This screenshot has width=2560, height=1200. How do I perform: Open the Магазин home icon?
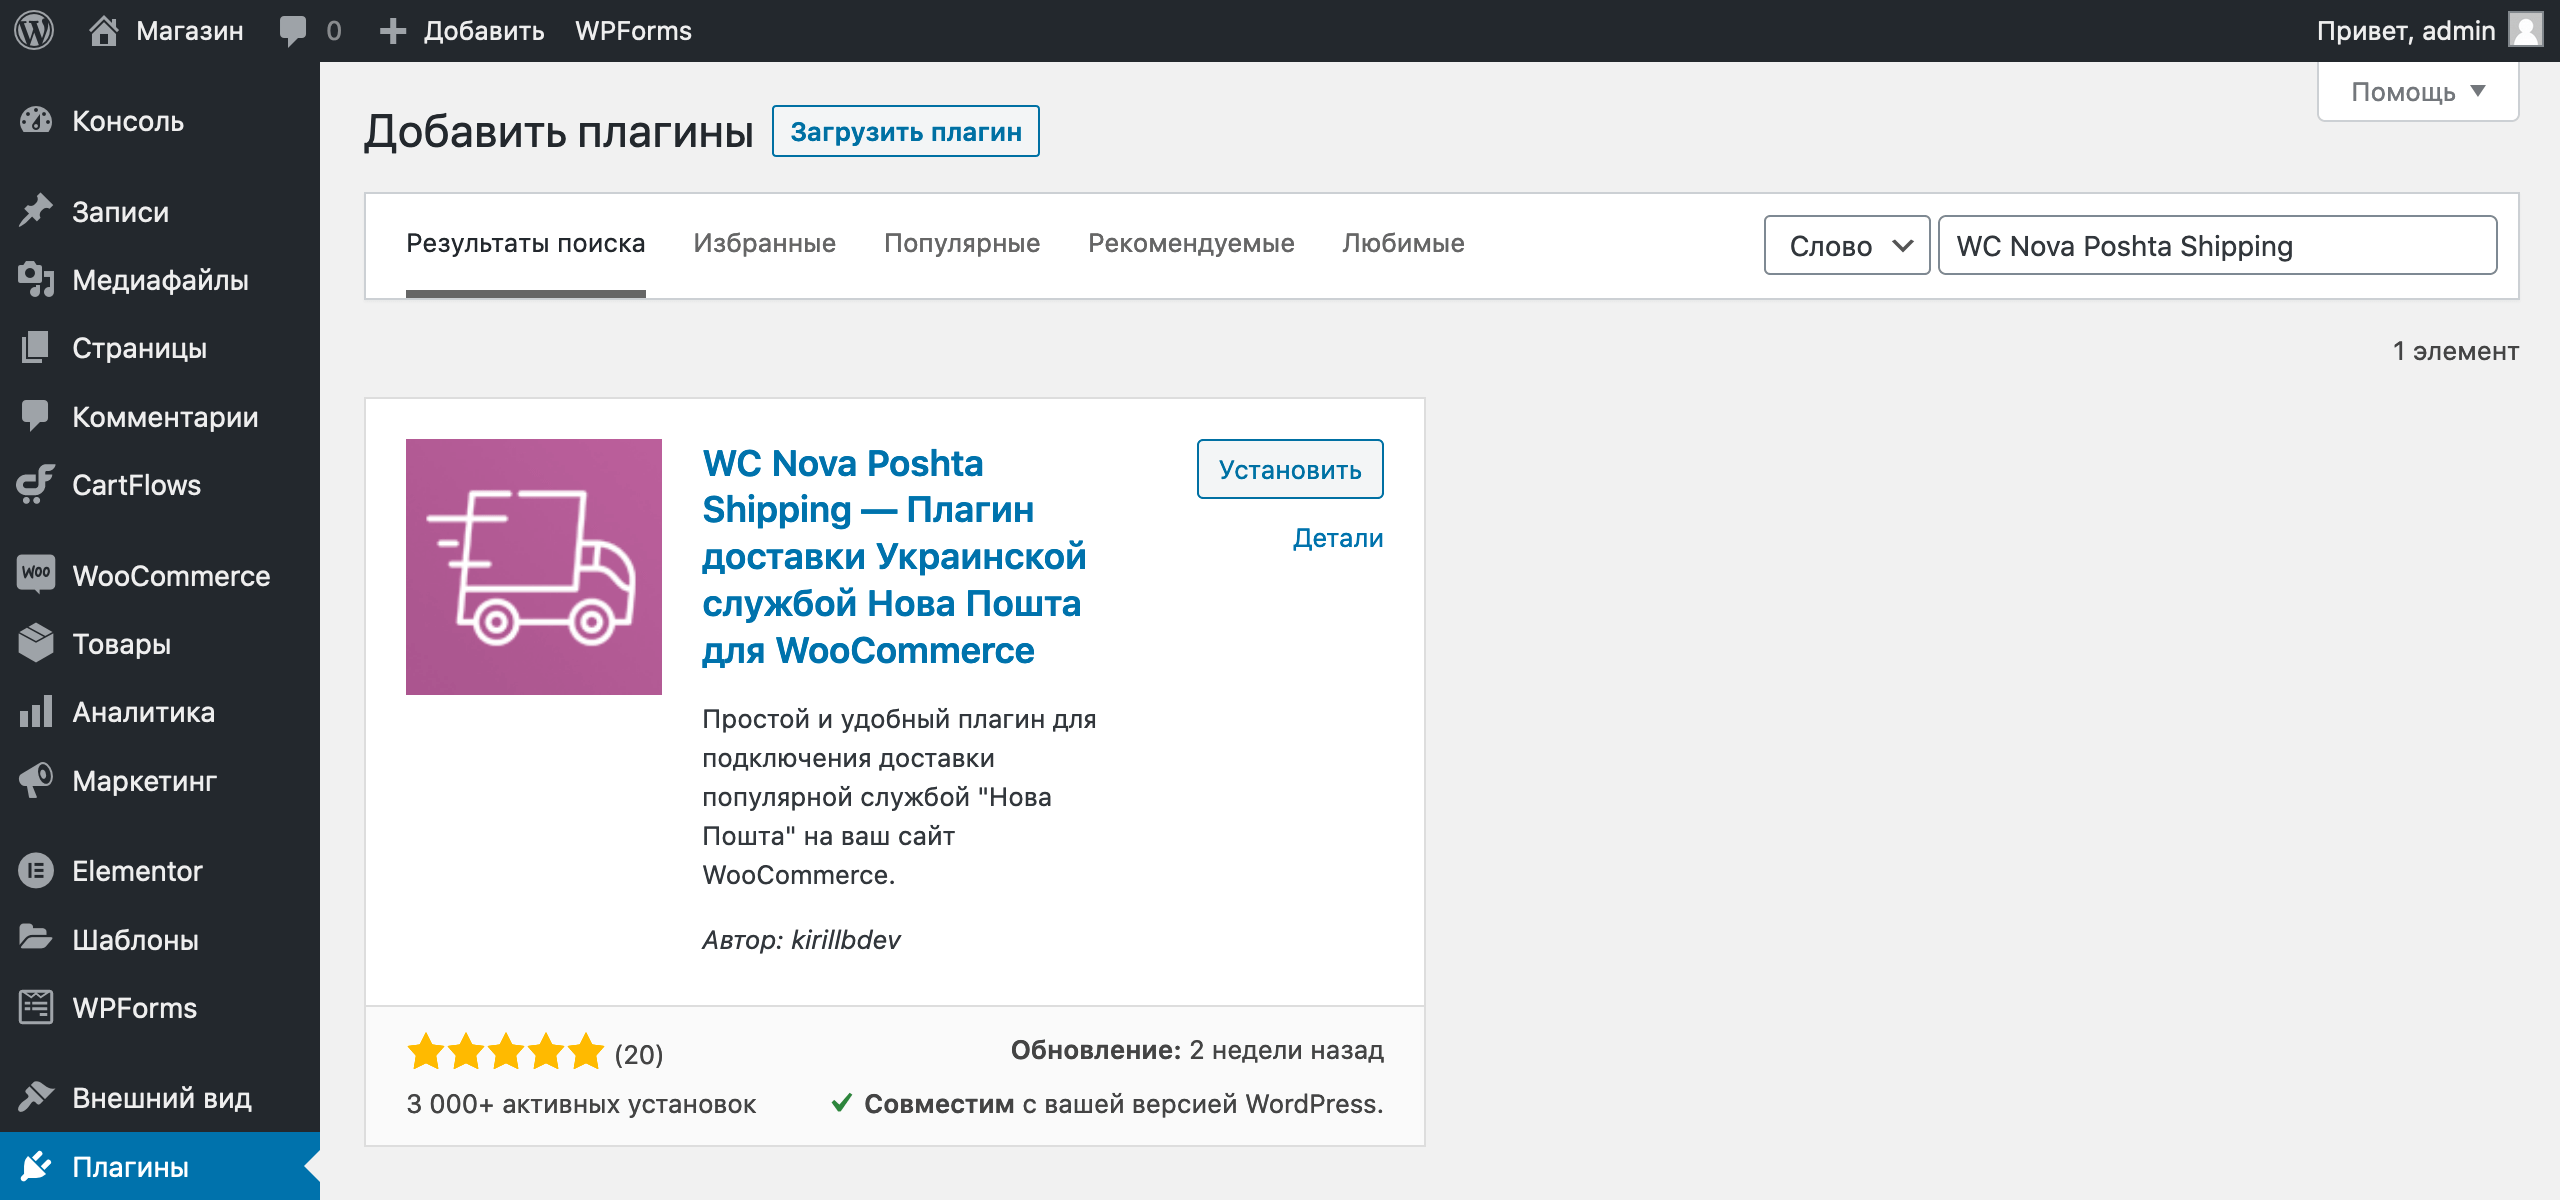[x=104, y=30]
